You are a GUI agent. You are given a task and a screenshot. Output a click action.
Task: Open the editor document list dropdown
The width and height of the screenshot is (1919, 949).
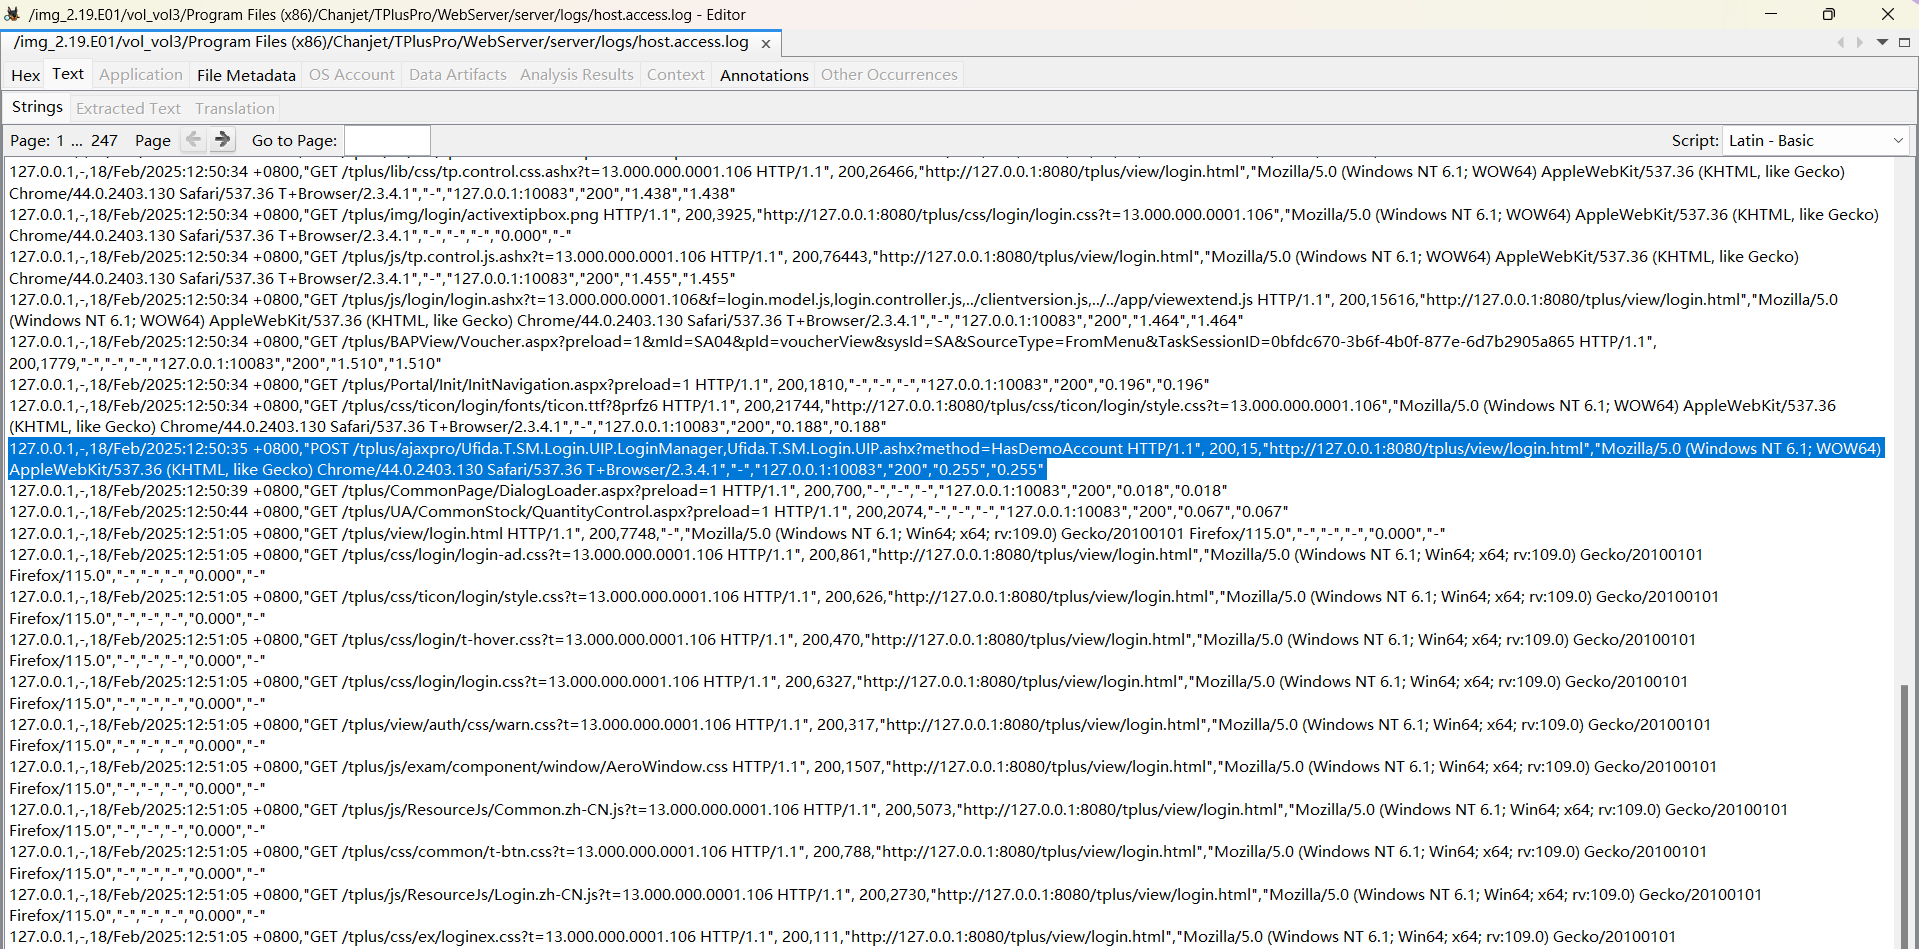[x=1882, y=42]
